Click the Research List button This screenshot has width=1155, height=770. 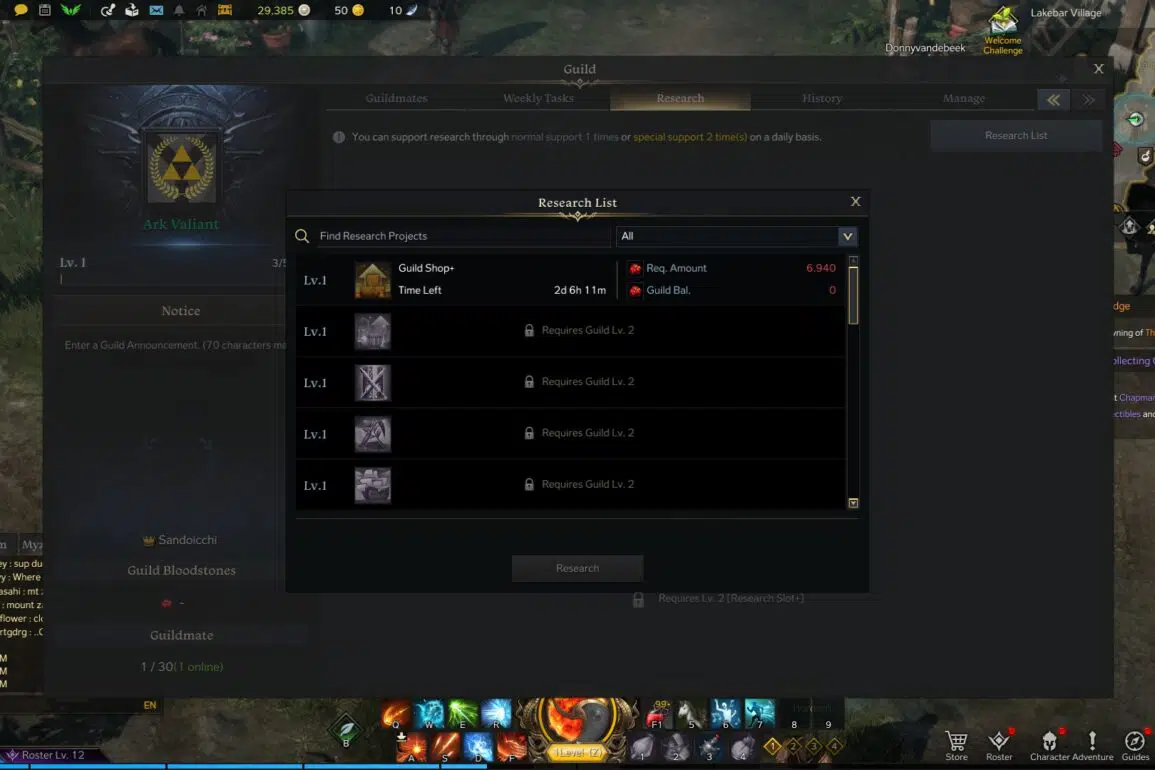point(1016,136)
